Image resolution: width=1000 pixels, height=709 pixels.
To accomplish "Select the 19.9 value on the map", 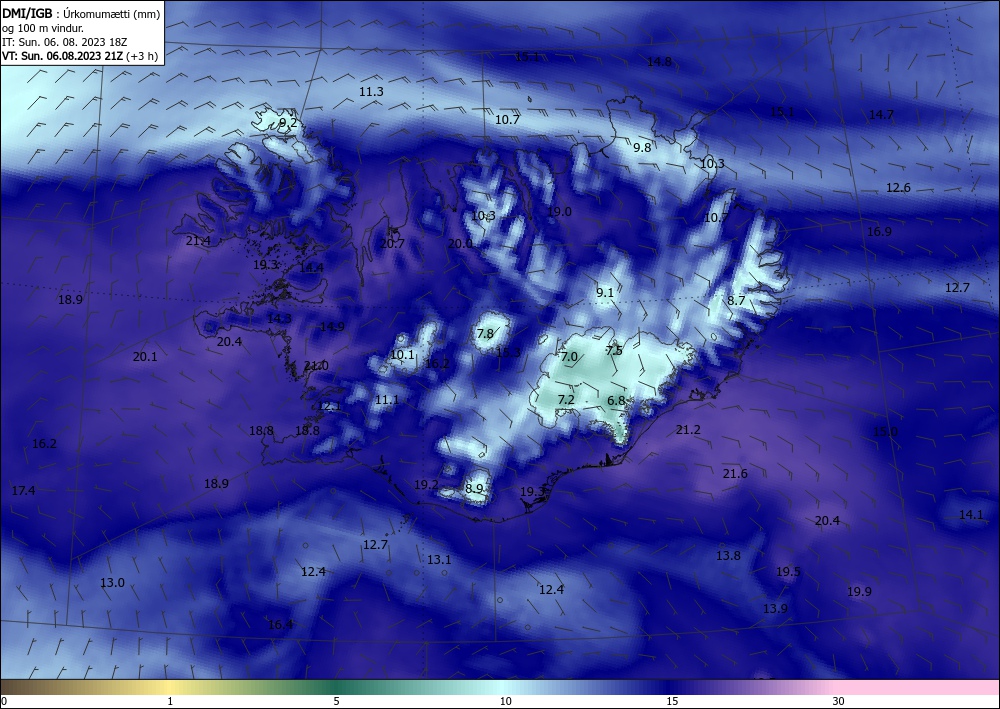I will 860,592.
